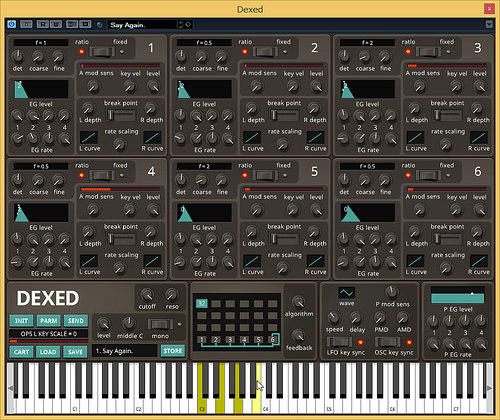Click the W (write automation) button next to R
Viewport: 500px width, 420px height.
coord(56,25)
